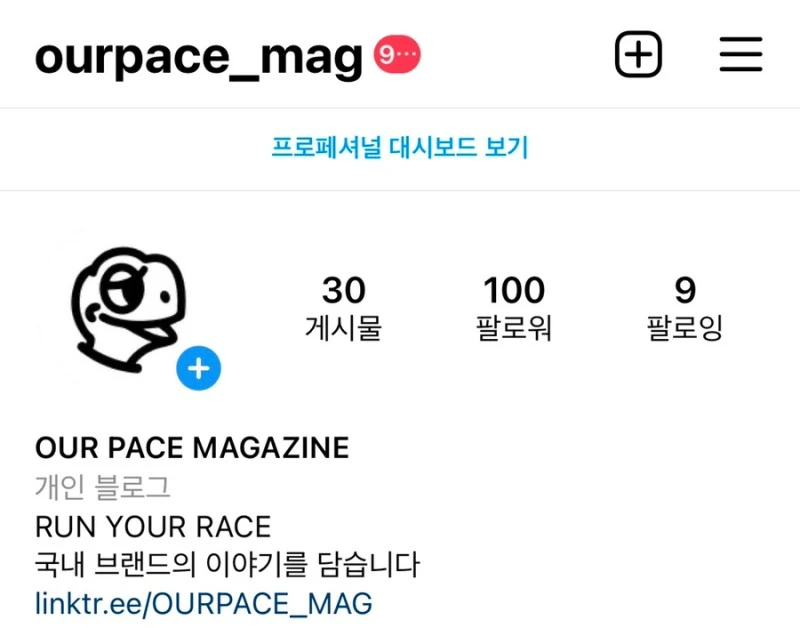Tap the 개인 블로그 category label

102,487
